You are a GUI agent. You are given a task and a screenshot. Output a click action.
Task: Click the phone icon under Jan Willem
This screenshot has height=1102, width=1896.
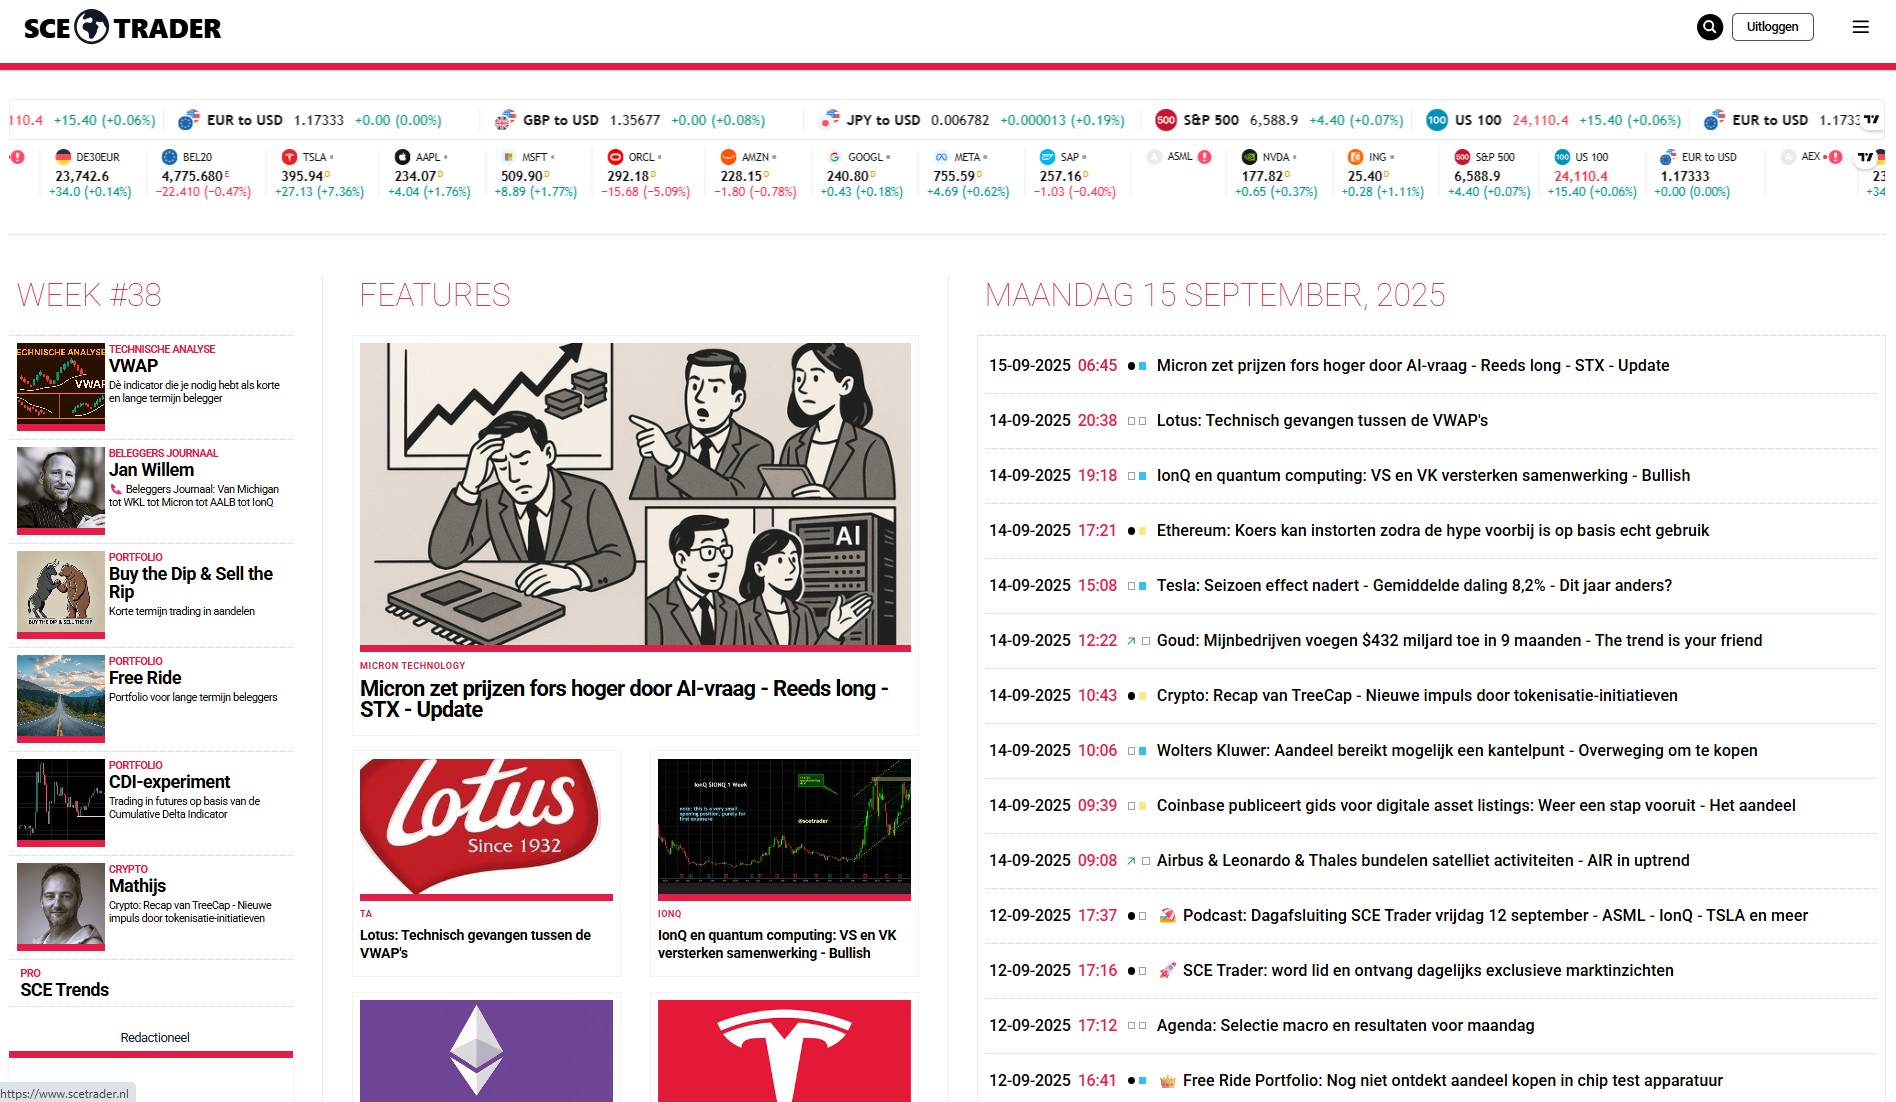116,490
